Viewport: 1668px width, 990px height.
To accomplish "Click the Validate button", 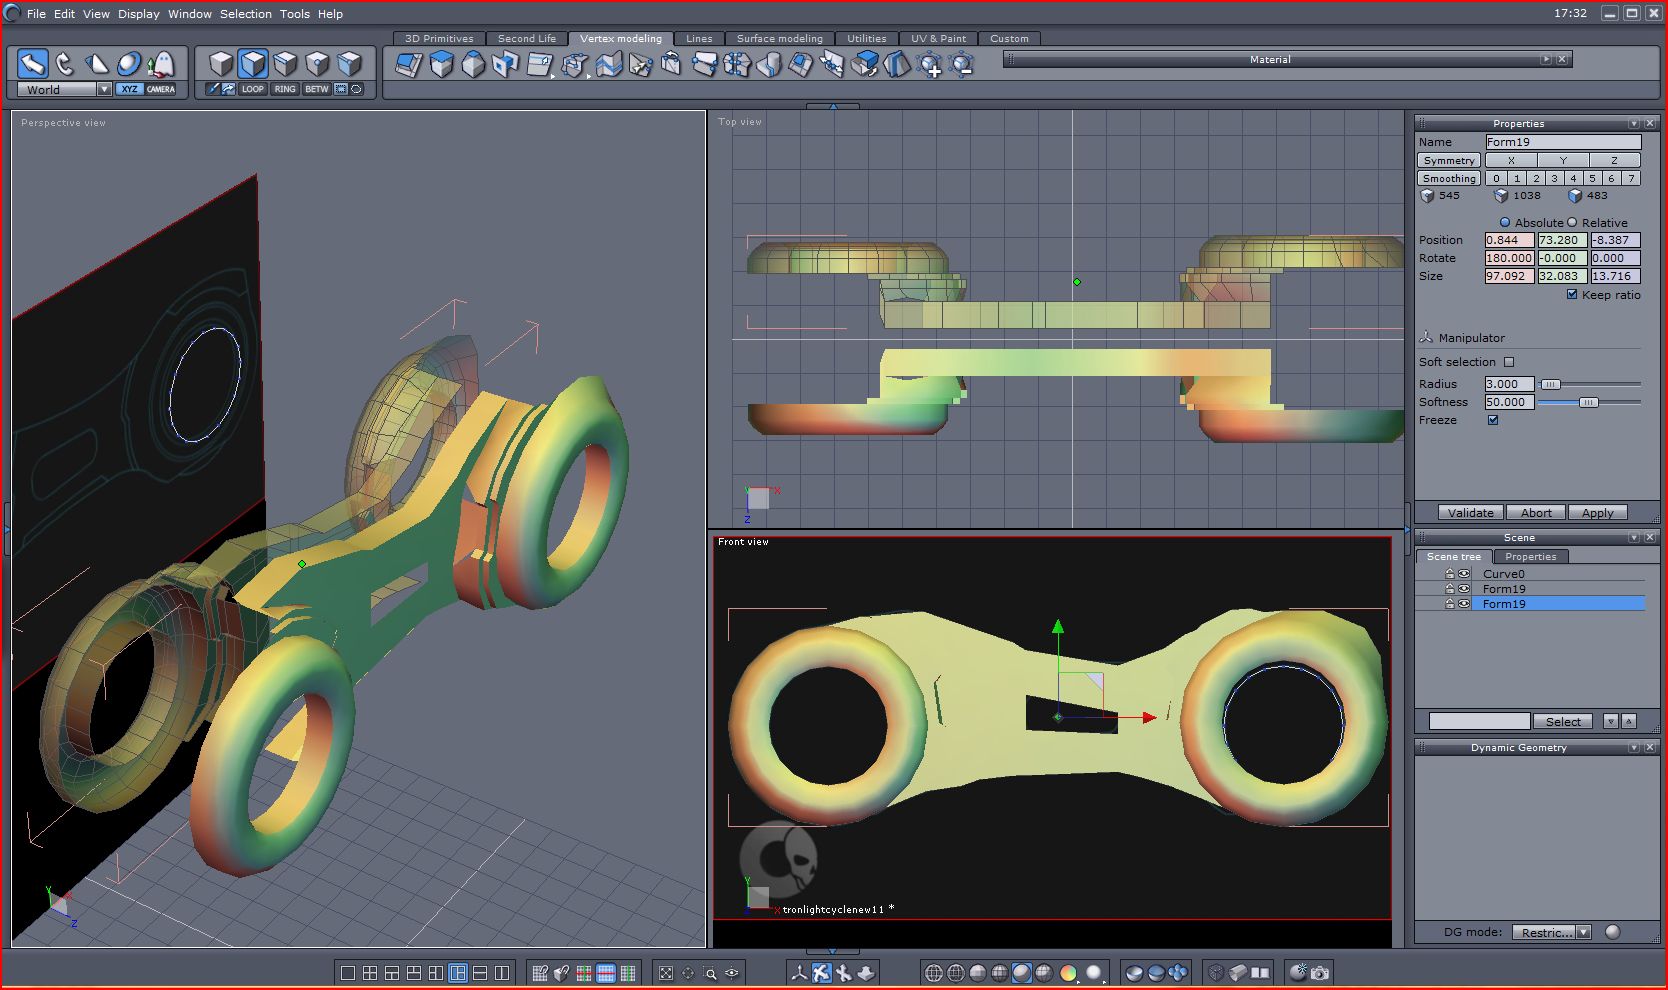I will click(x=1470, y=512).
